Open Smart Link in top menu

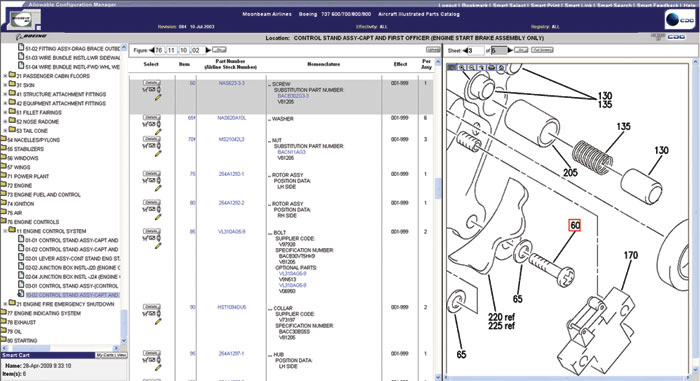(x=579, y=5)
